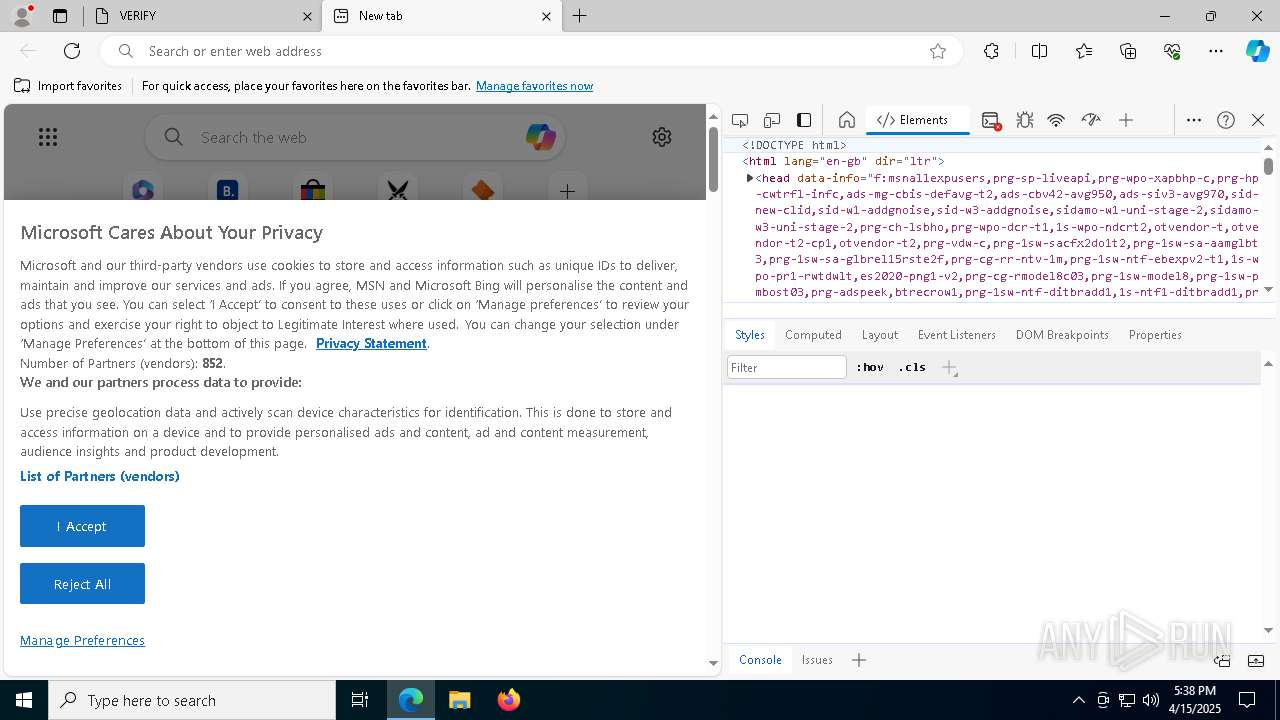Image resolution: width=1280 pixels, height=720 pixels.
Task: Open the Edge profile avatar
Action: (22, 16)
